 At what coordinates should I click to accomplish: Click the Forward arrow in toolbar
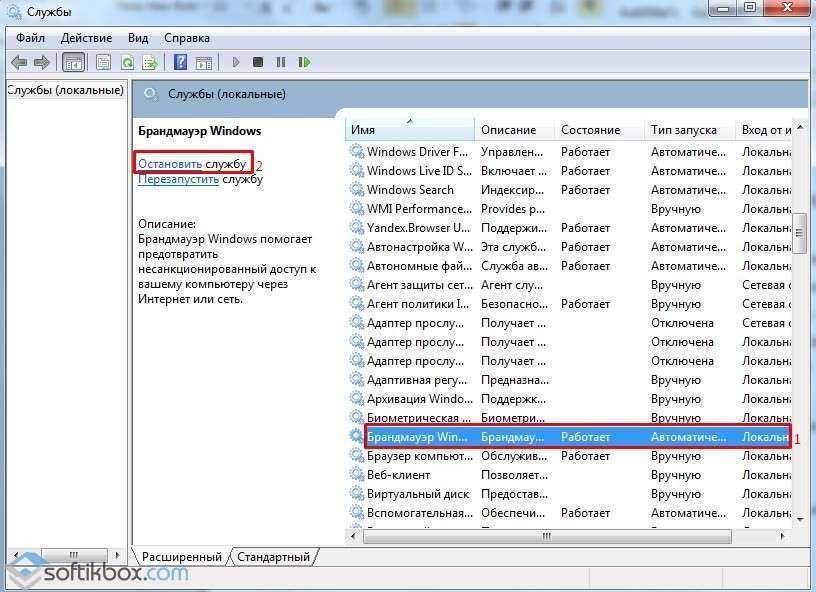tap(43, 62)
